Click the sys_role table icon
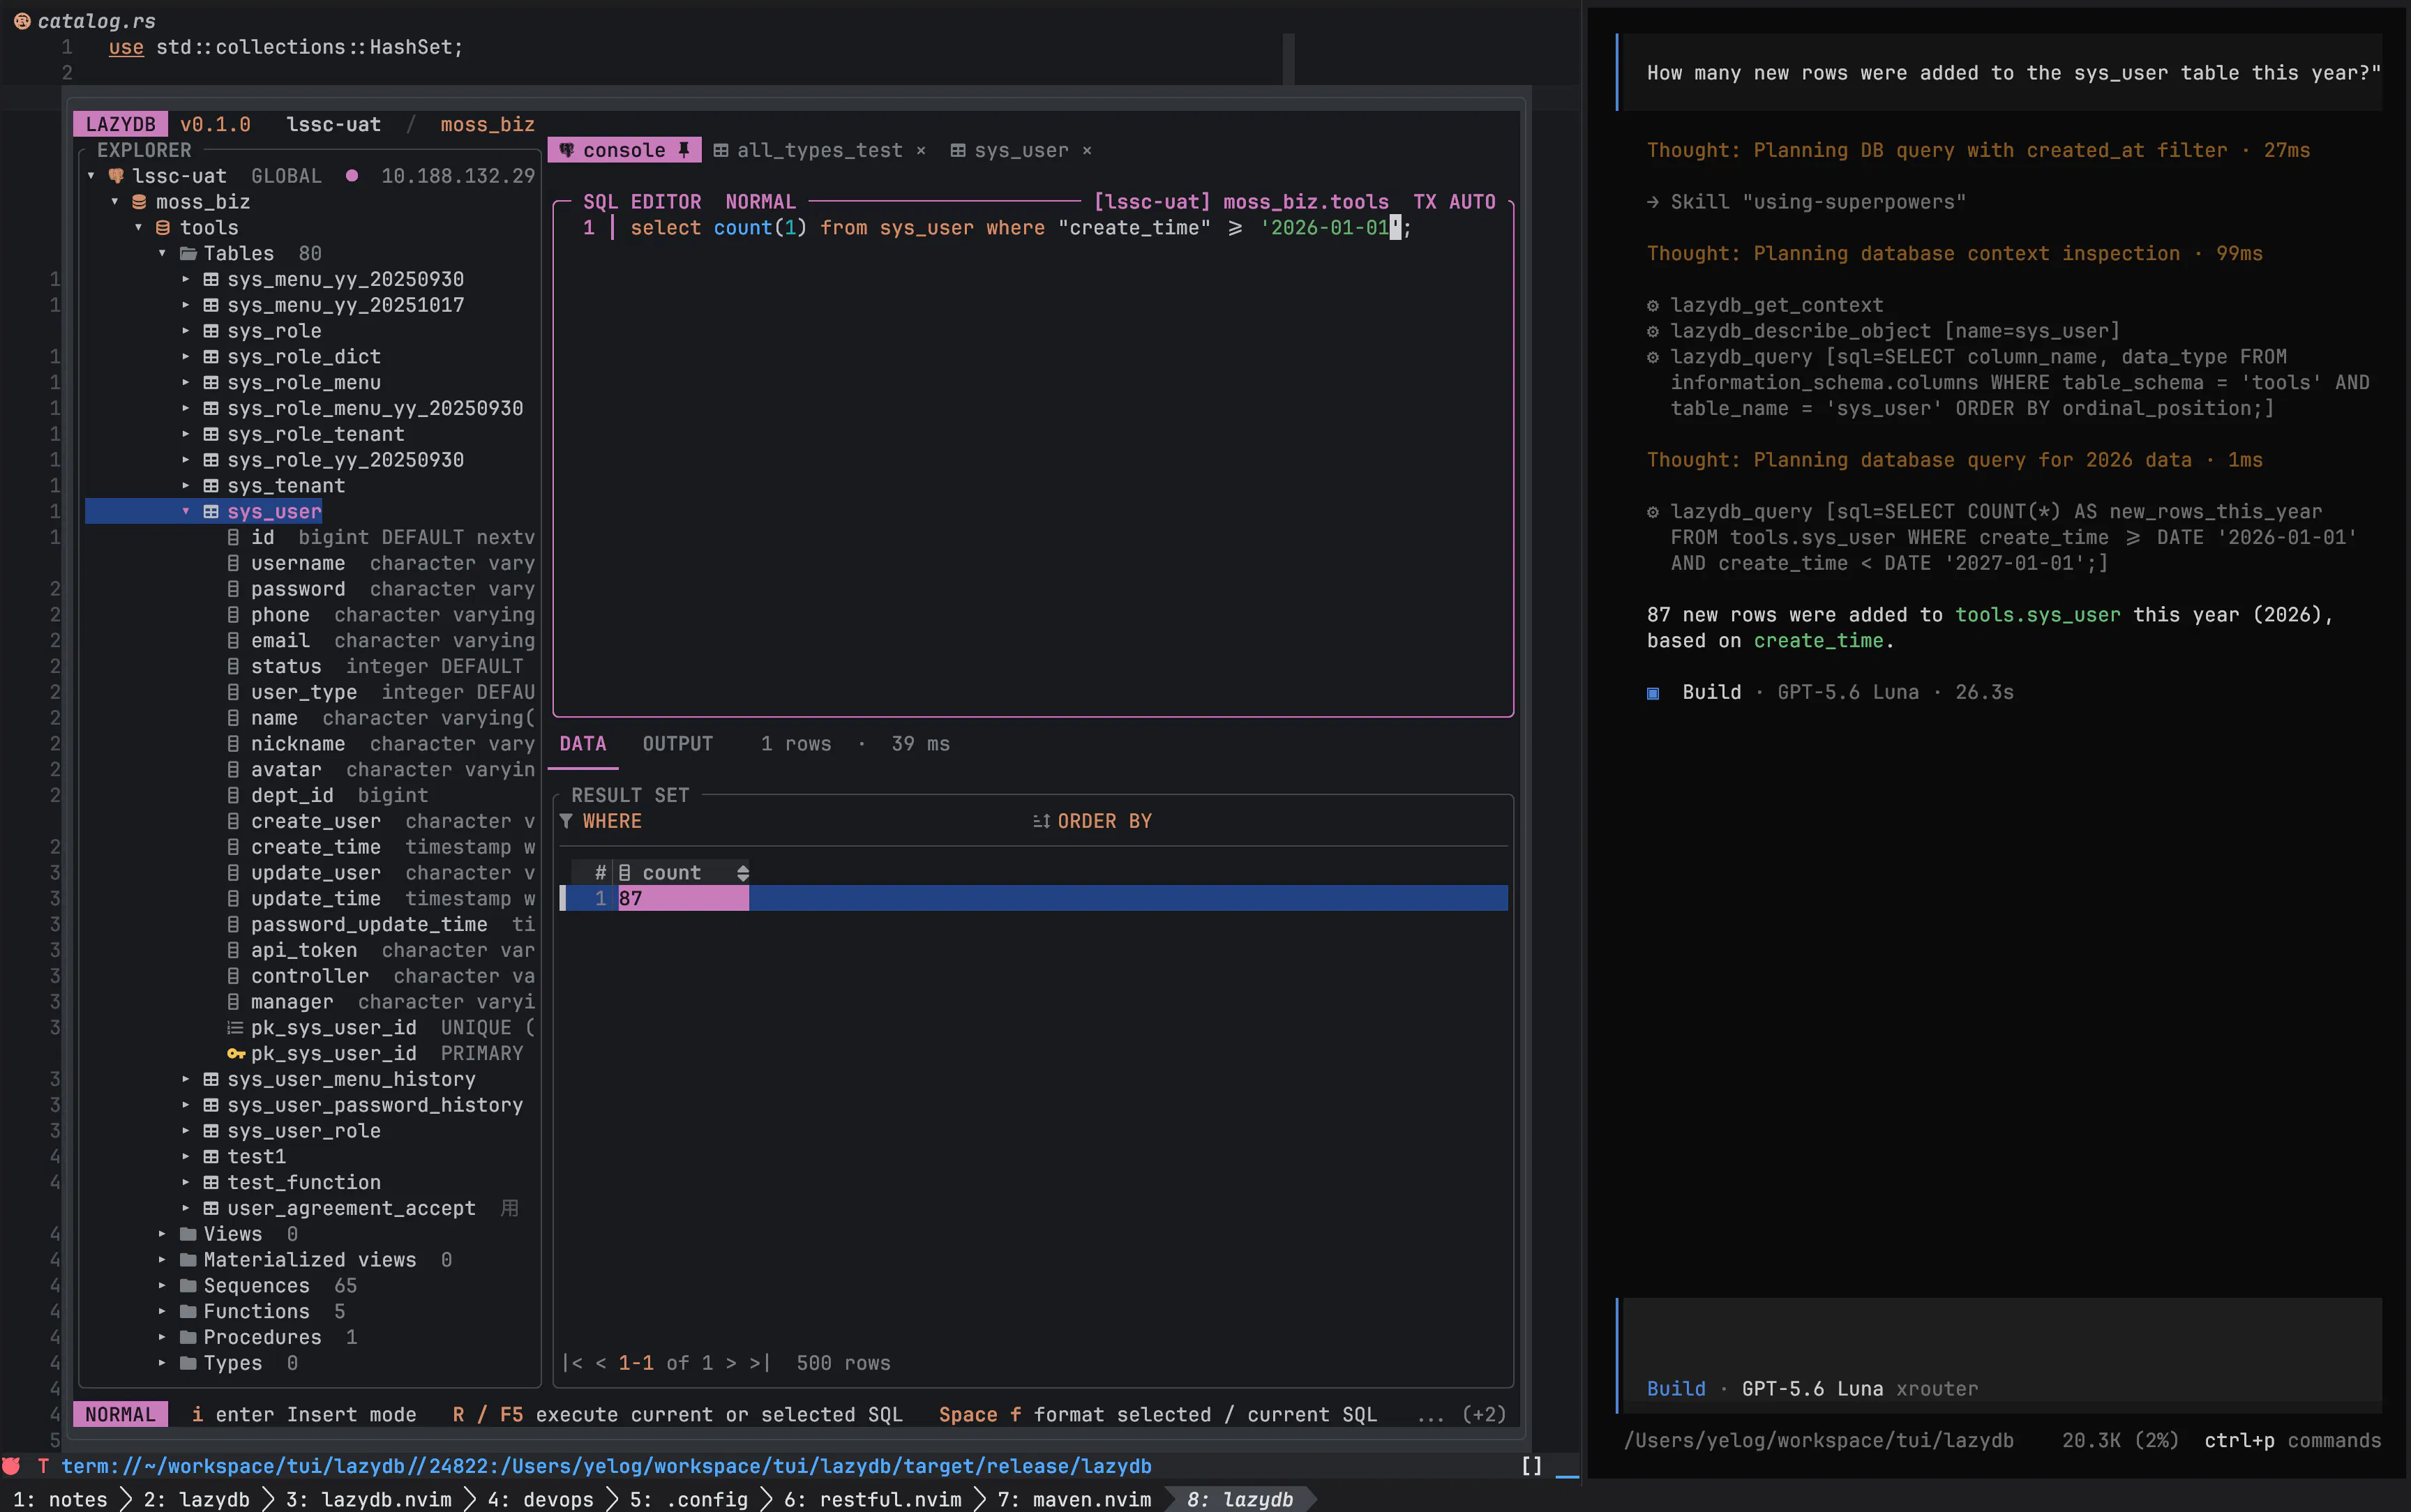This screenshot has width=2411, height=1512. 211,331
